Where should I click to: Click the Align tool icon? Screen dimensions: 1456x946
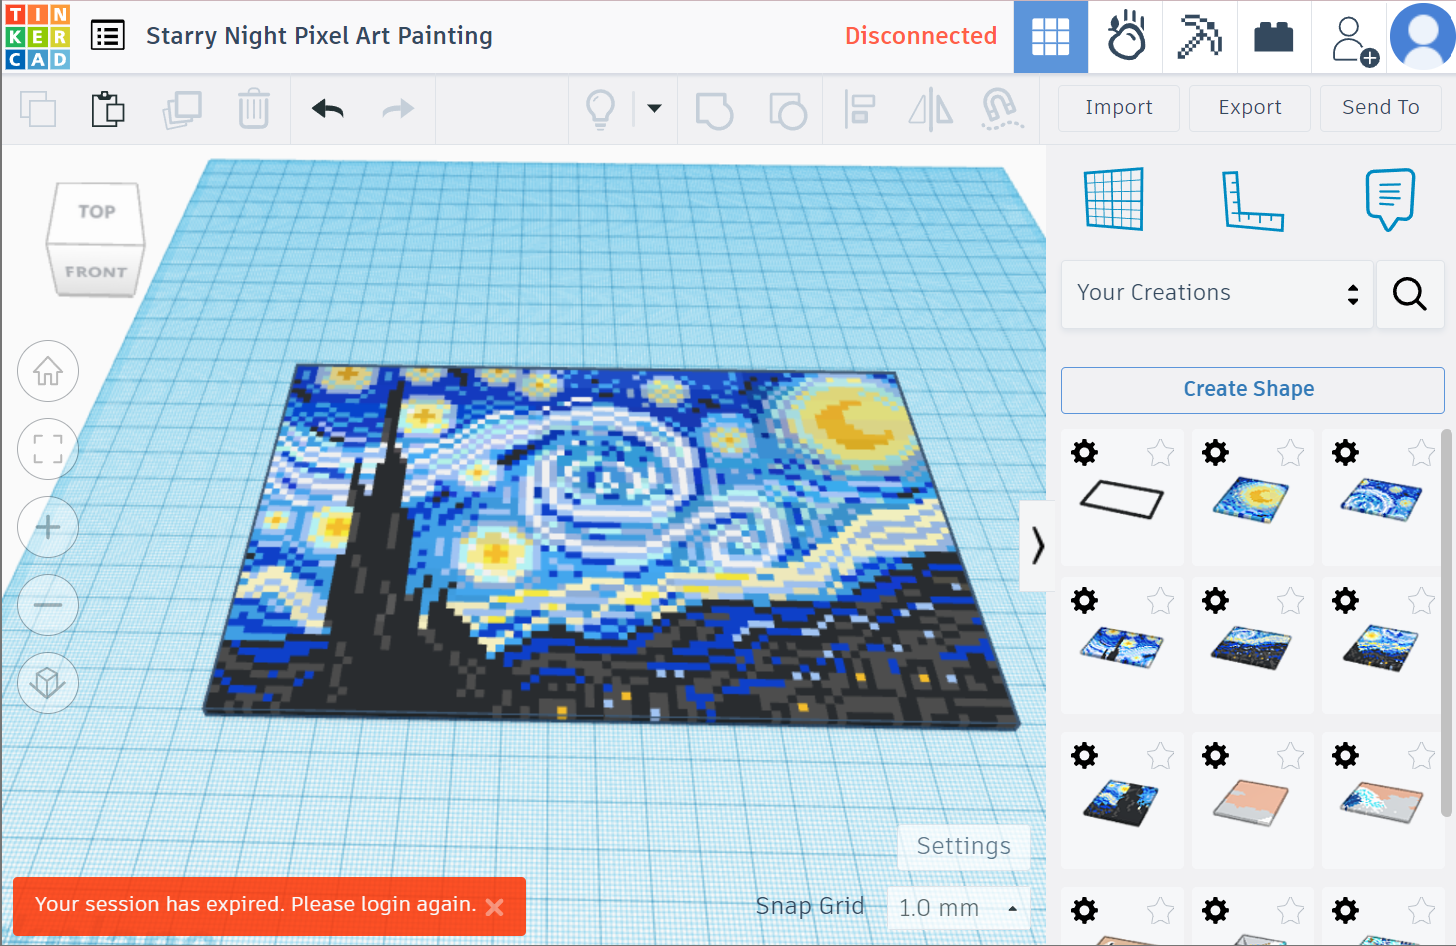859,109
